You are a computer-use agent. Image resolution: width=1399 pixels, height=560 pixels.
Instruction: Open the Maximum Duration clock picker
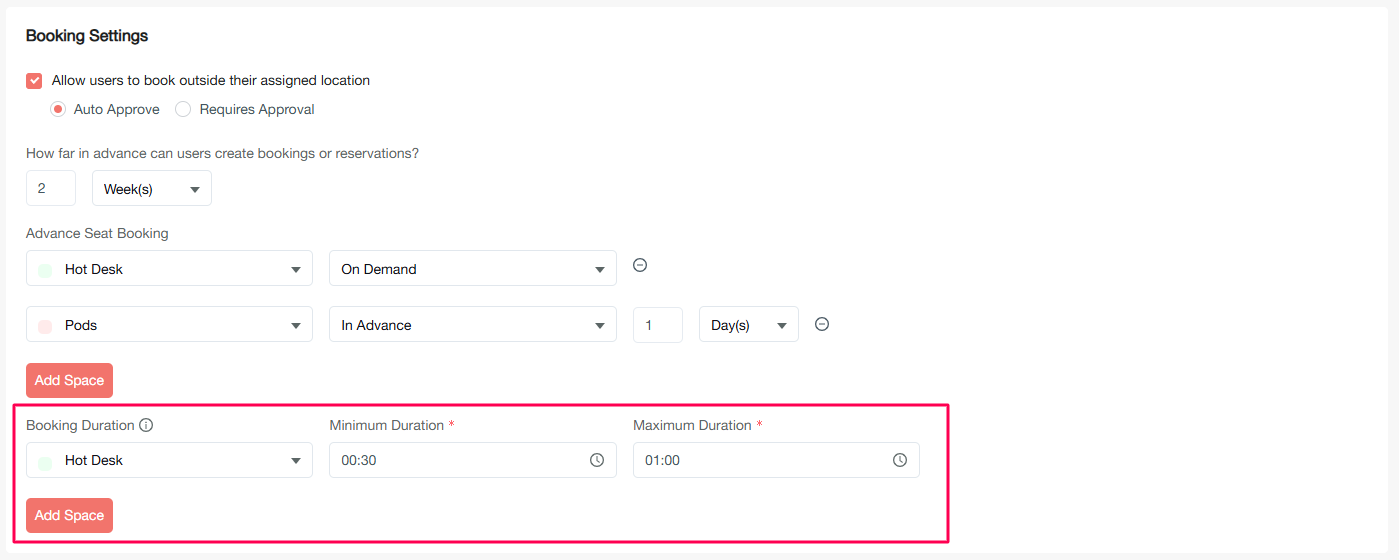pyautogui.click(x=900, y=460)
